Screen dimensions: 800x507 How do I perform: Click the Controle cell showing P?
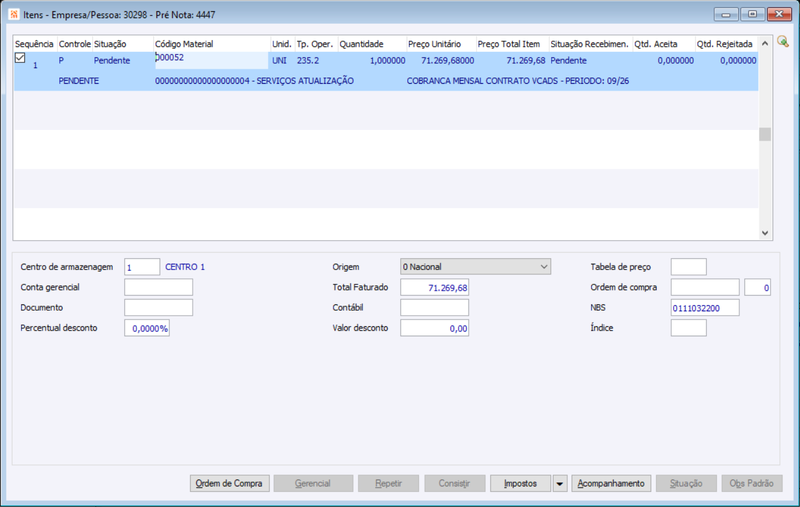coord(61,60)
